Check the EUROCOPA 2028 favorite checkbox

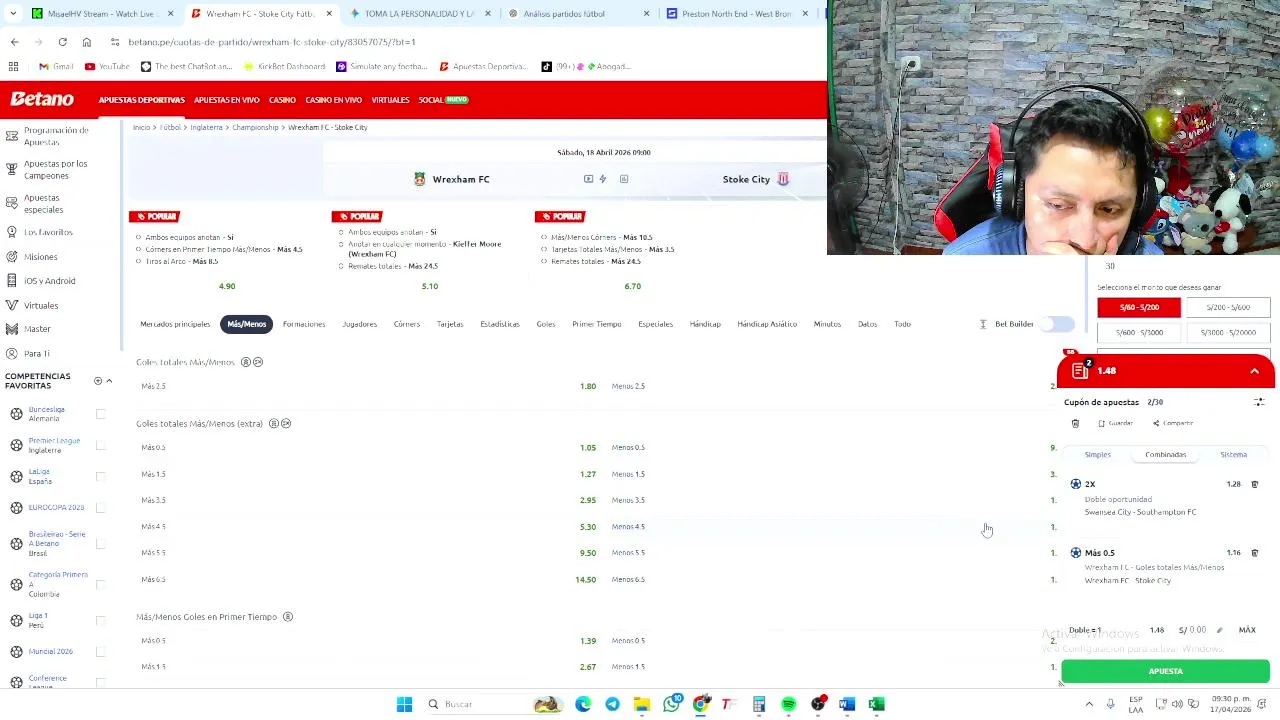click(100, 507)
